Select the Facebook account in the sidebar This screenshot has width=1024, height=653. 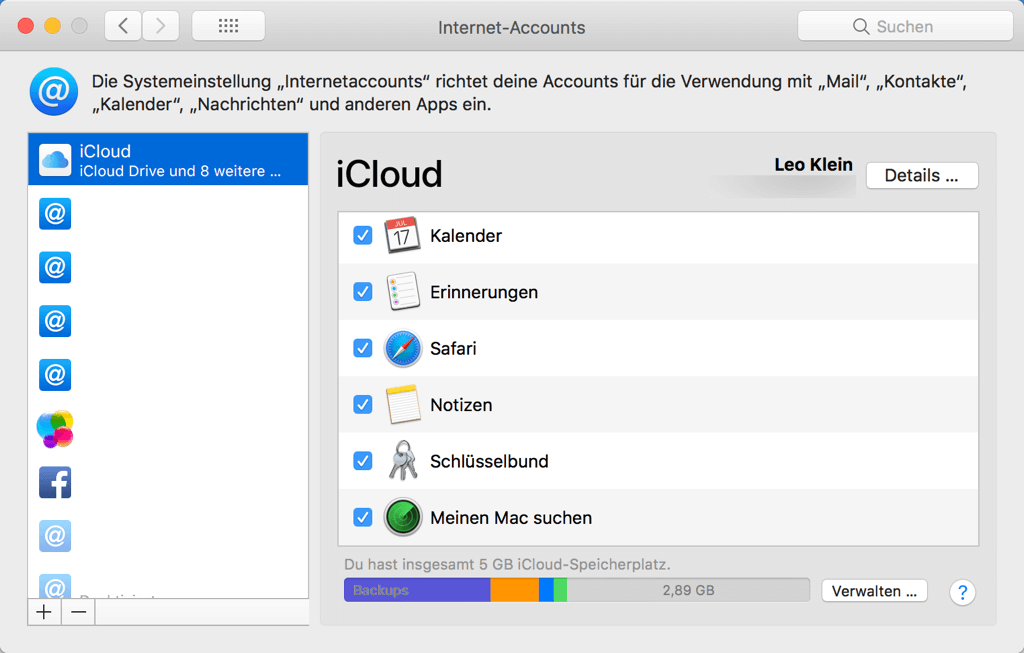[x=55, y=482]
